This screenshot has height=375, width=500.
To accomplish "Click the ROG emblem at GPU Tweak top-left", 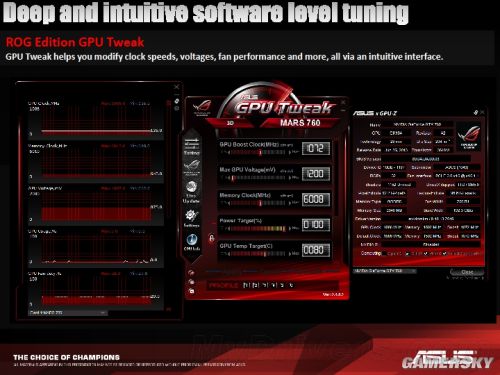I will tap(202, 107).
